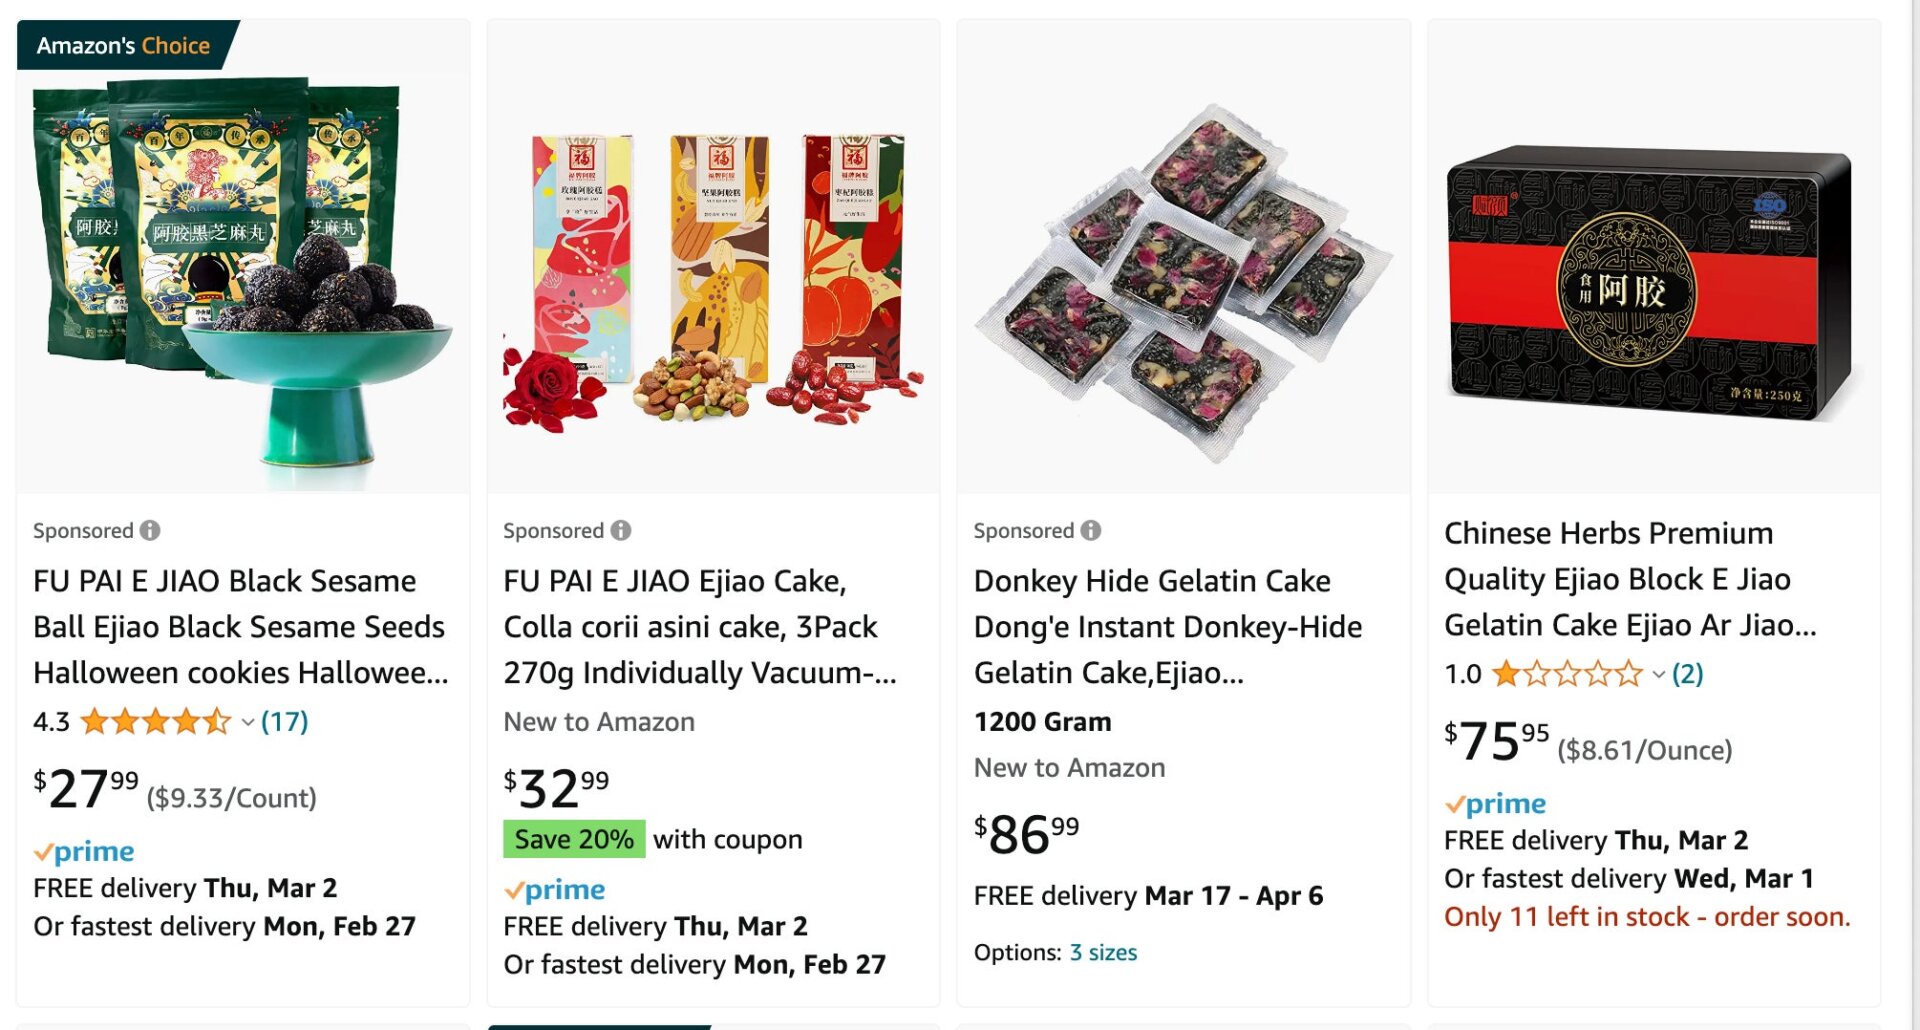Click the Sponsored info icon on the Donkey Hide Gelatin listing
Image resolution: width=1920 pixels, height=1030 pixels.
pyautogui.click(x=1090, y=530)
